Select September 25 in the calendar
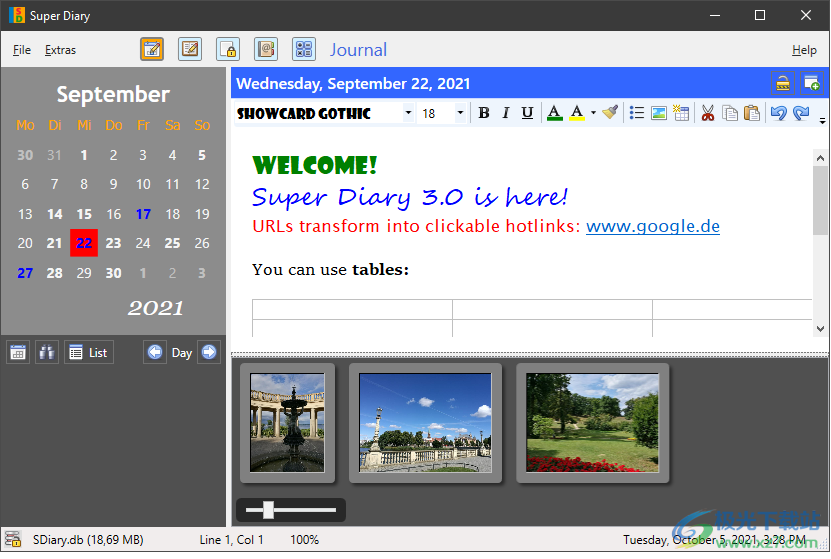This screenshot has width=831, height=559. click(x=172, y=243)
